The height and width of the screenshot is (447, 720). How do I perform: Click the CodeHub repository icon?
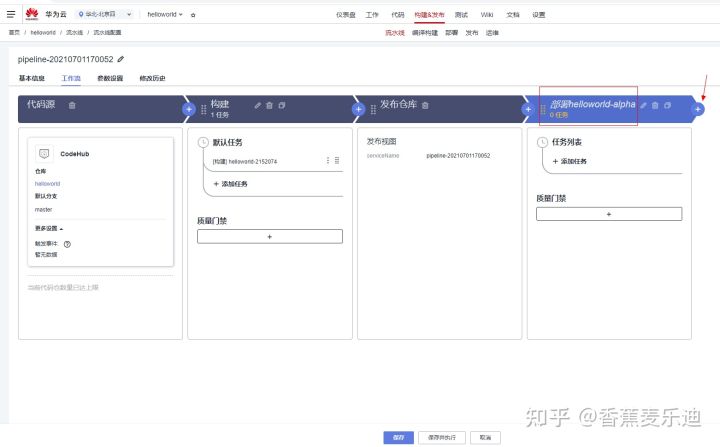[x=44, y=153]
